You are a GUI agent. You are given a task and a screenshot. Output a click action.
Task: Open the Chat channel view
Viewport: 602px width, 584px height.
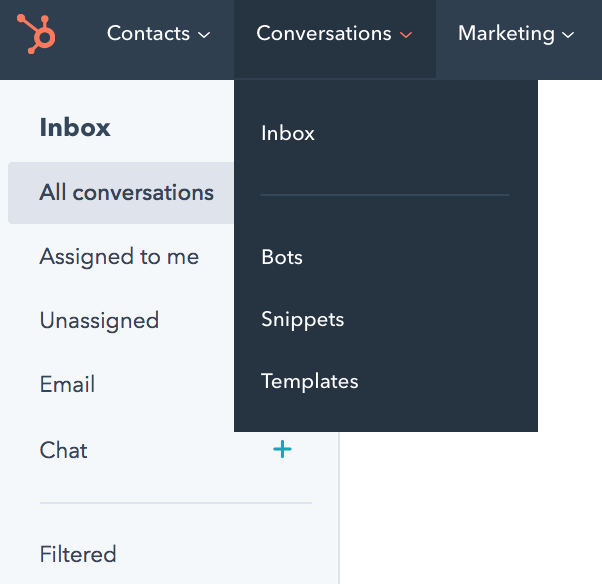click(63, 450)
